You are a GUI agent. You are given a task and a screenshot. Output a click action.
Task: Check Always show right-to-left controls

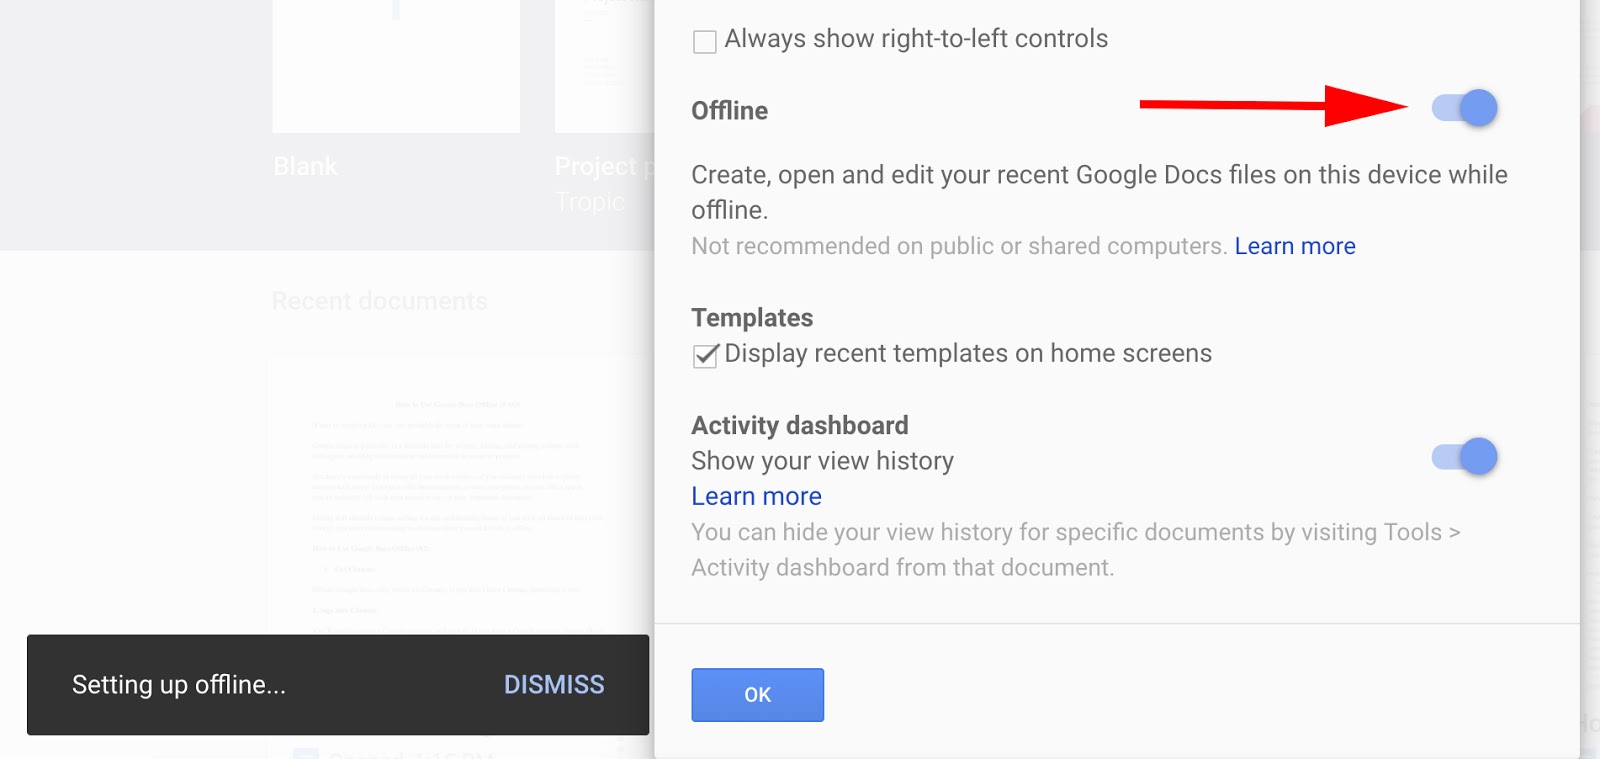705,42
